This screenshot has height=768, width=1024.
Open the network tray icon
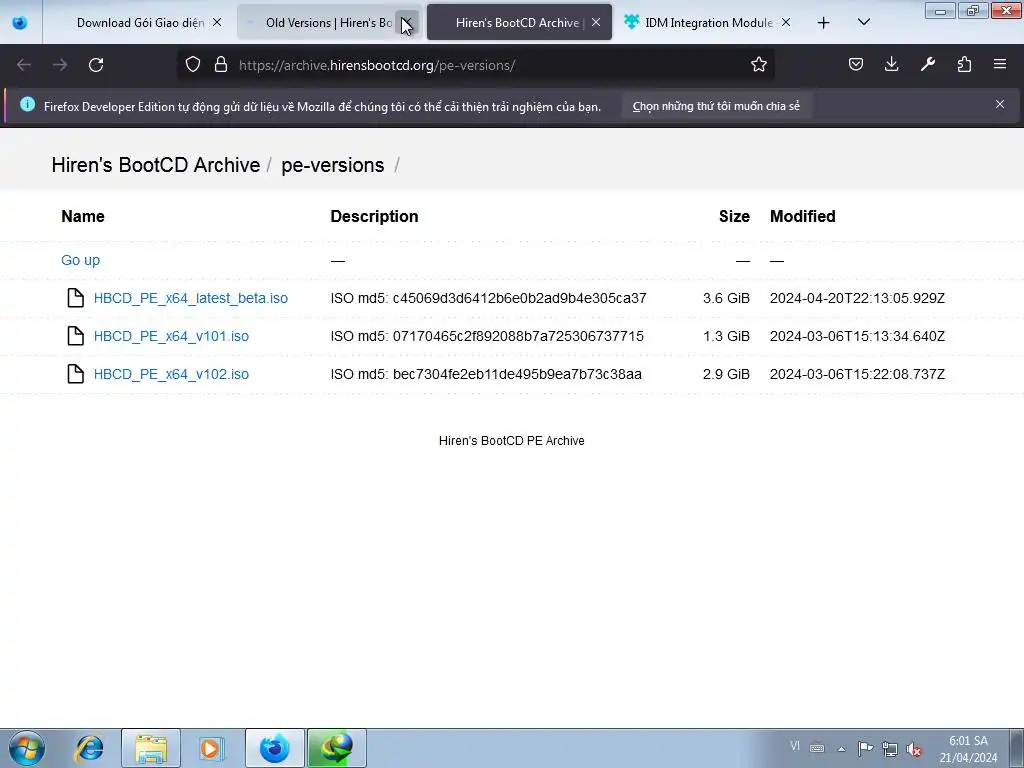pyautogui.click(x=889, y=748)
